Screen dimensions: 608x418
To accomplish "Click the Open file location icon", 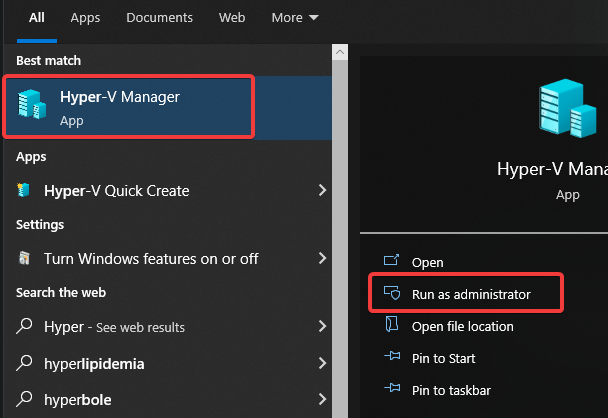I will point(392,324).
